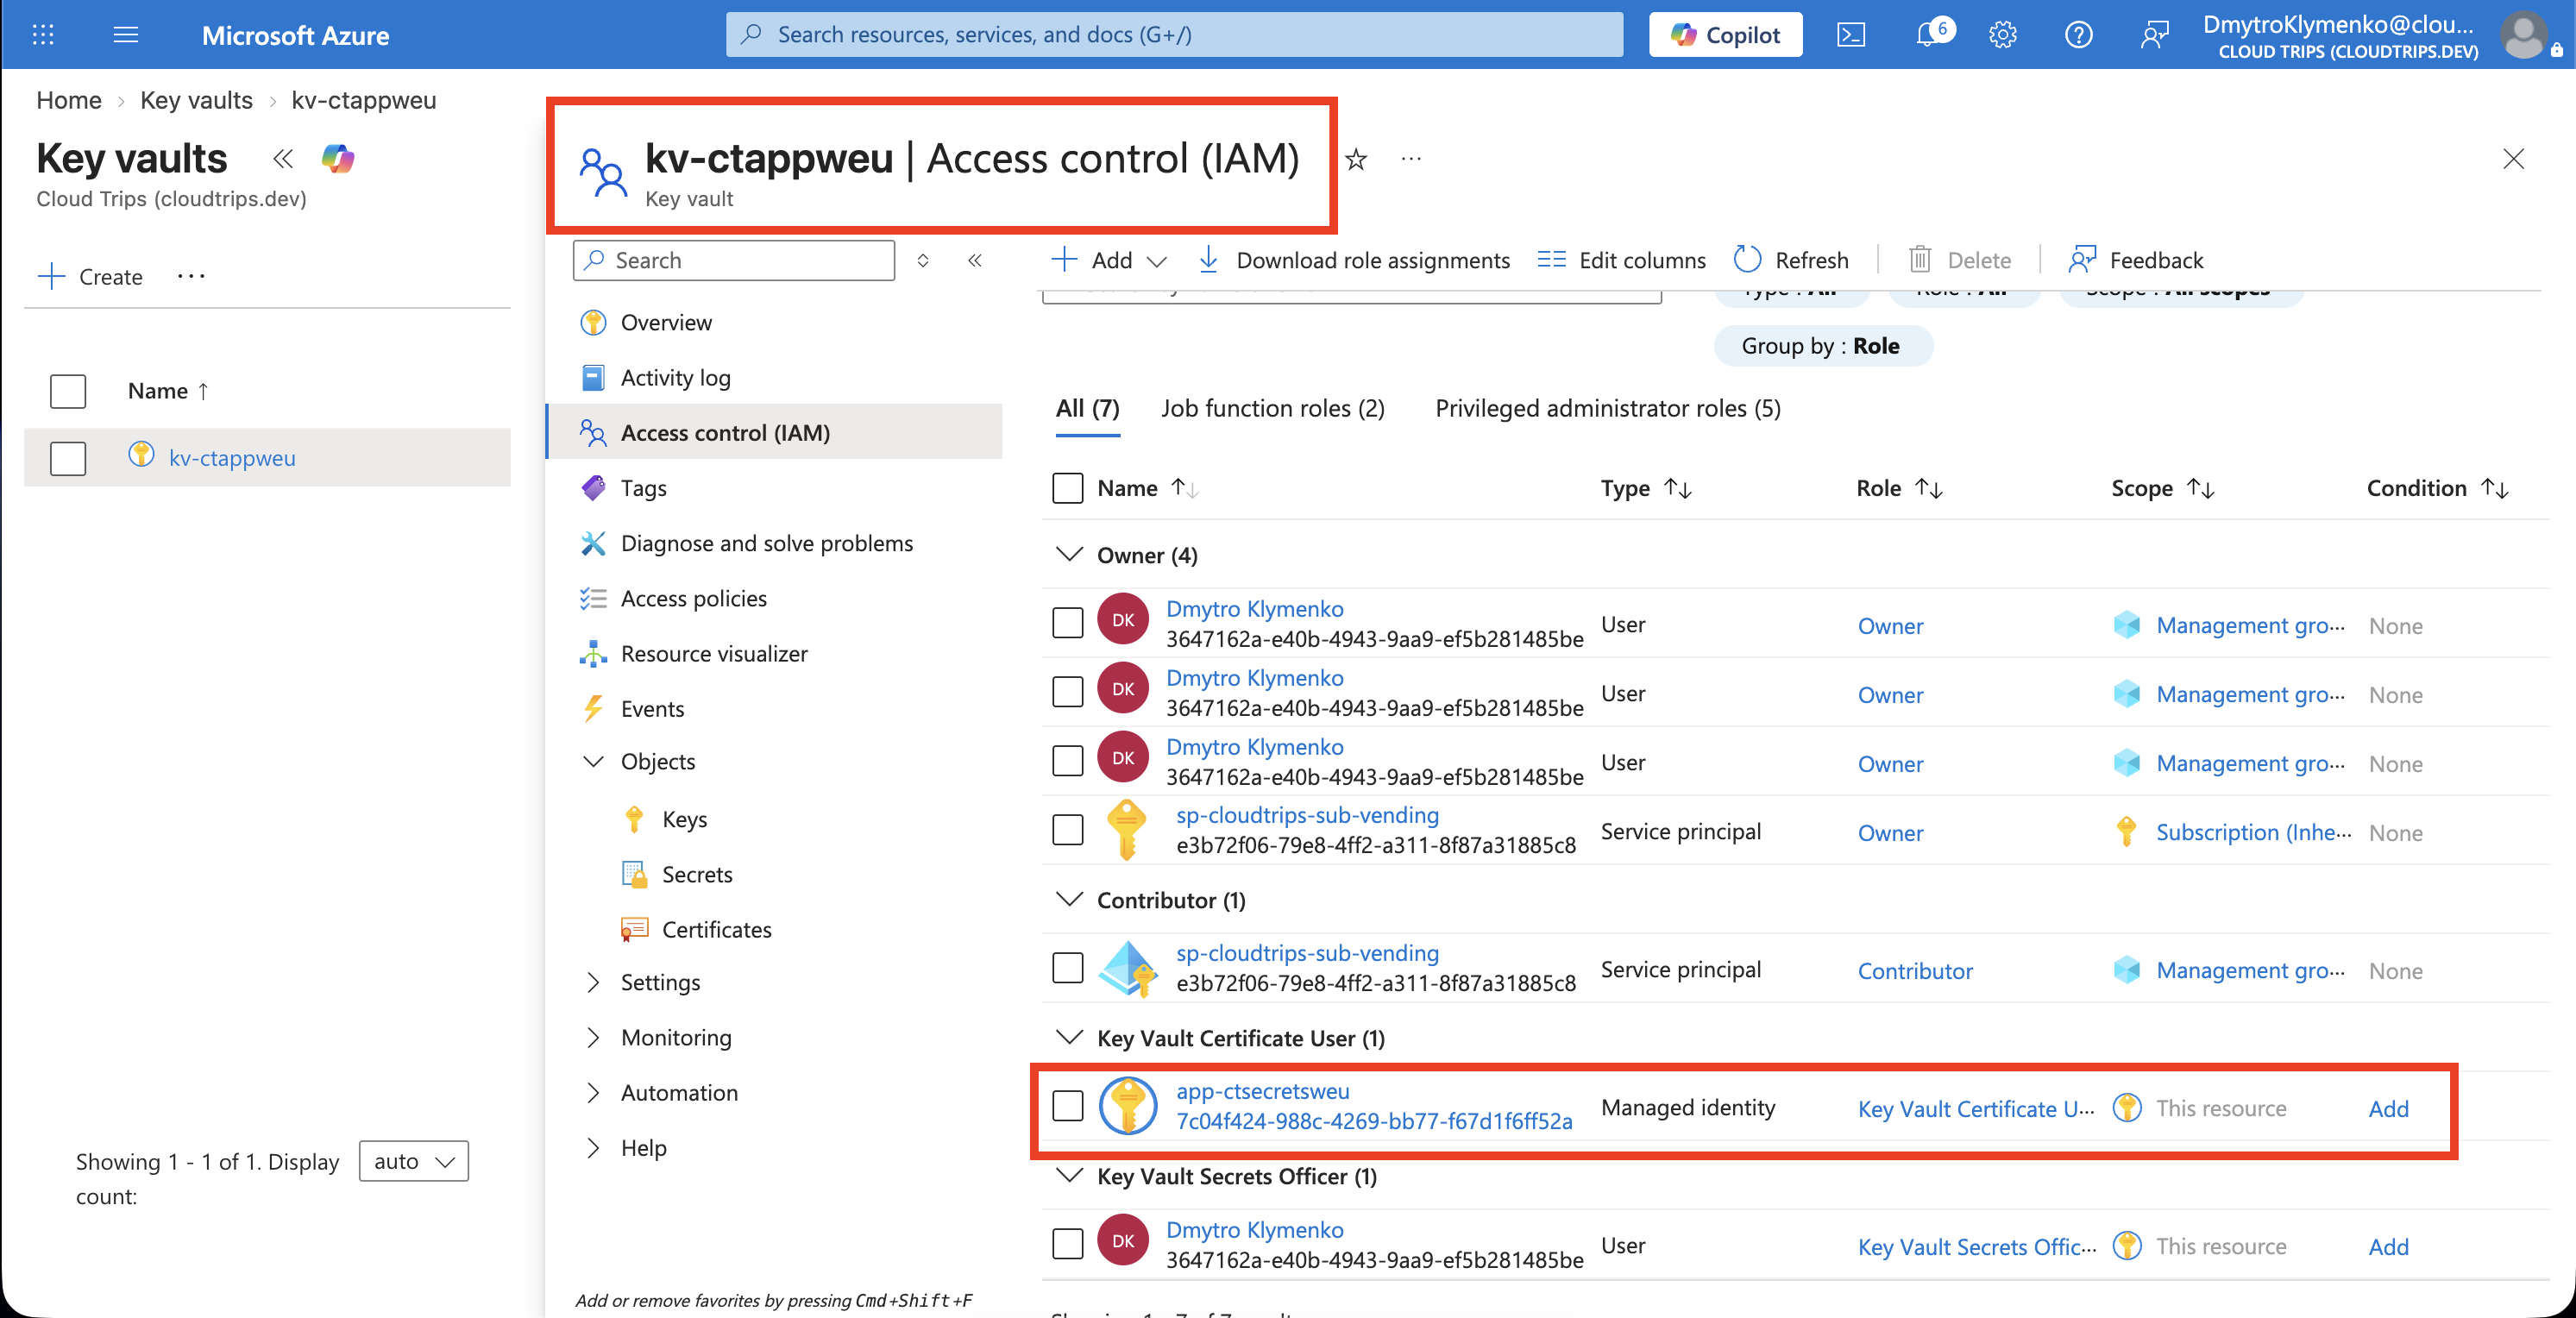The image size is (2576, 1318).
Task: Open Edit columns
Action: [1622, 260]
